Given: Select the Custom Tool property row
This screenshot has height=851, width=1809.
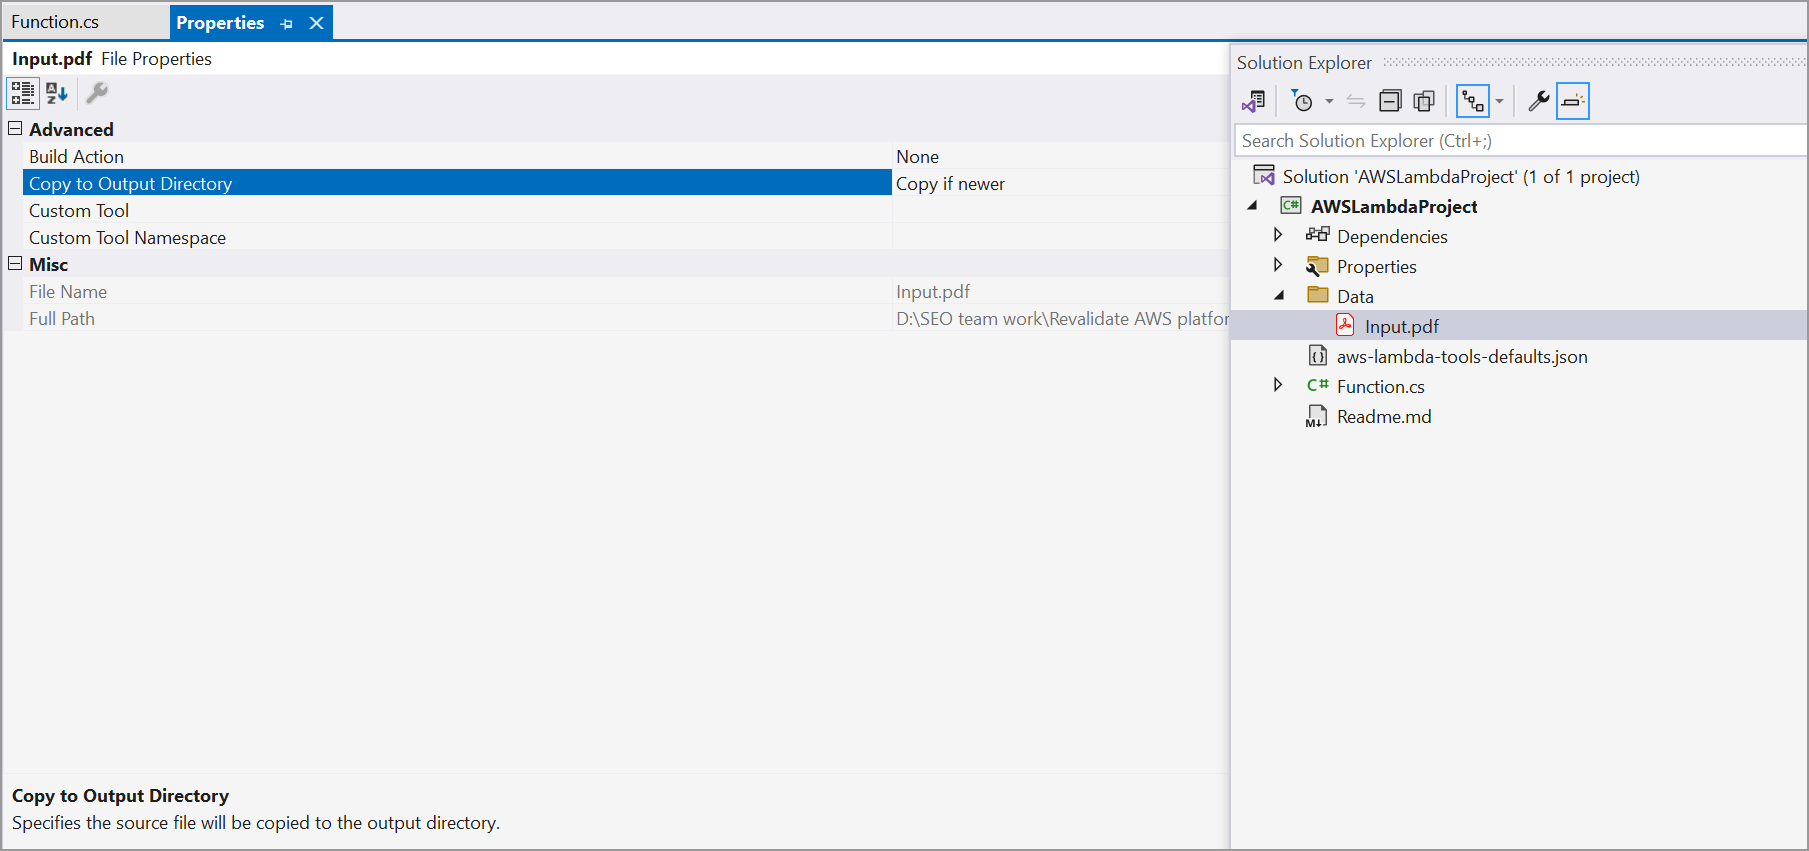Looking at the screenshot, I should coord(626,210).
